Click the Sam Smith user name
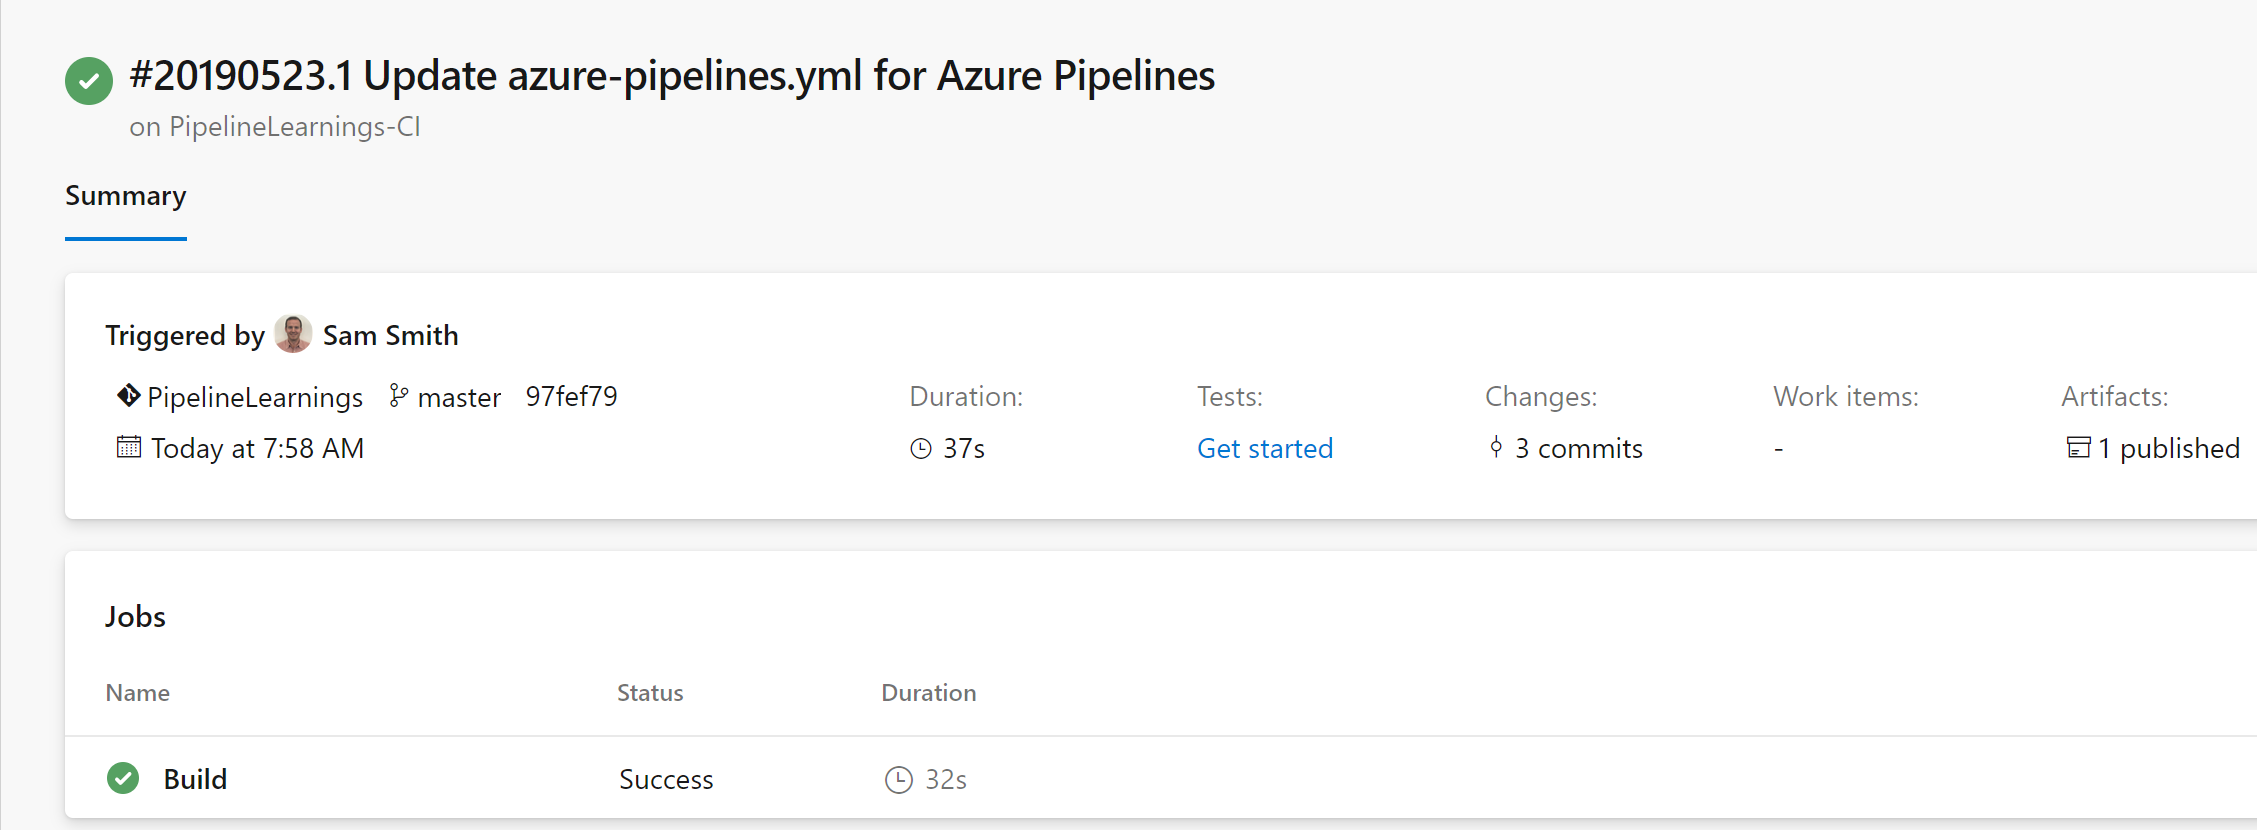Image resolution: width=2257 pixels, height=834 pixels. [390, 336]
